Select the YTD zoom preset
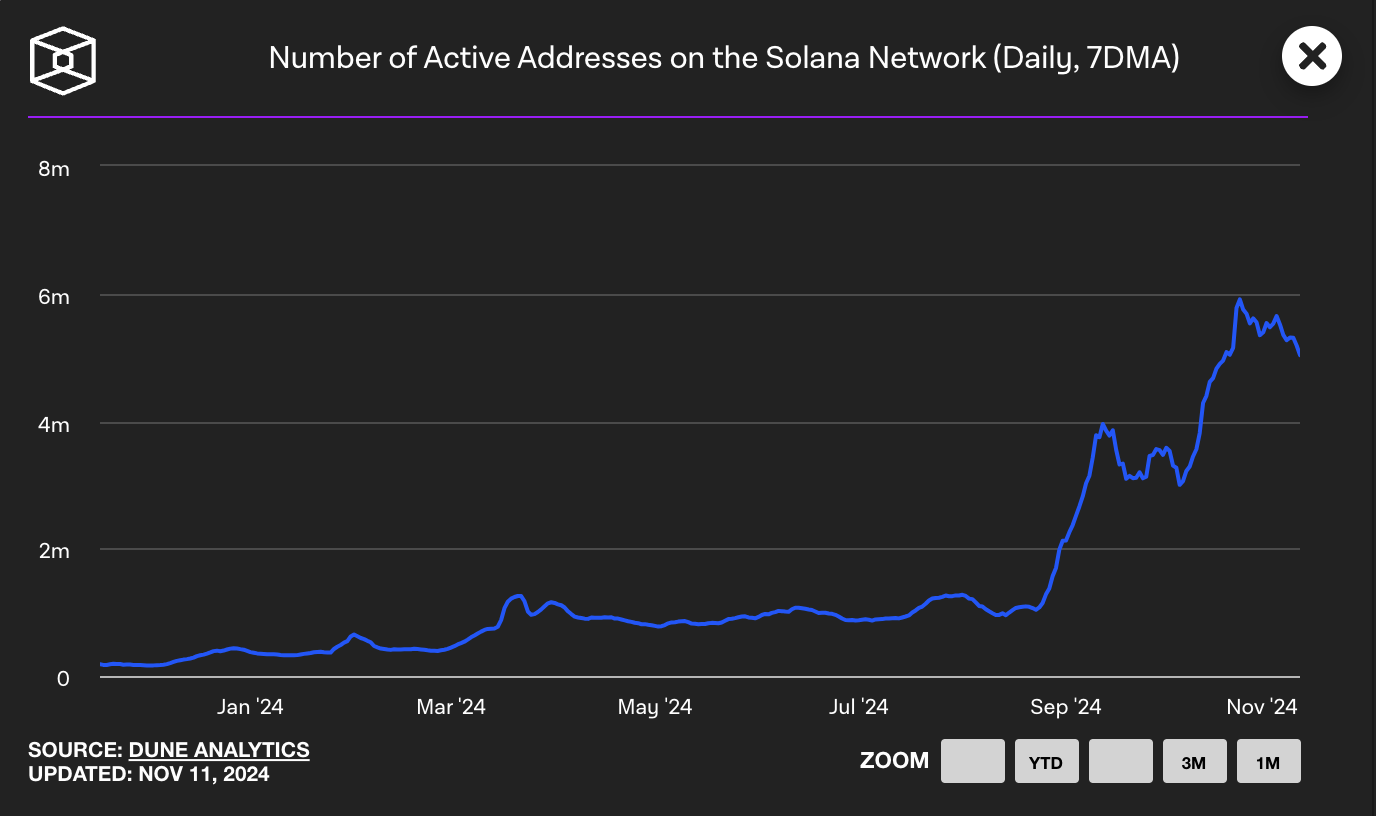 coord(1046,760)
